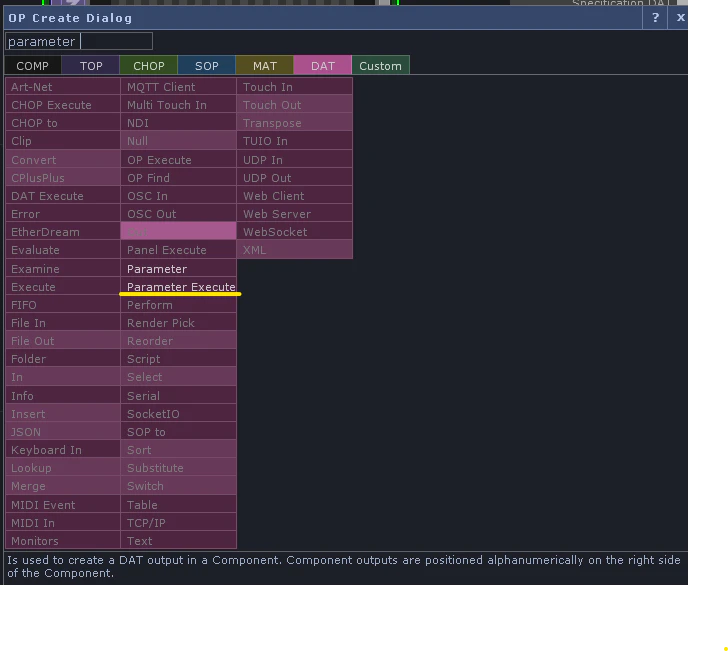Screen dimensions: 728x651
Task: Choose the Render Pick DAT
Action: (x=178, y=323)
